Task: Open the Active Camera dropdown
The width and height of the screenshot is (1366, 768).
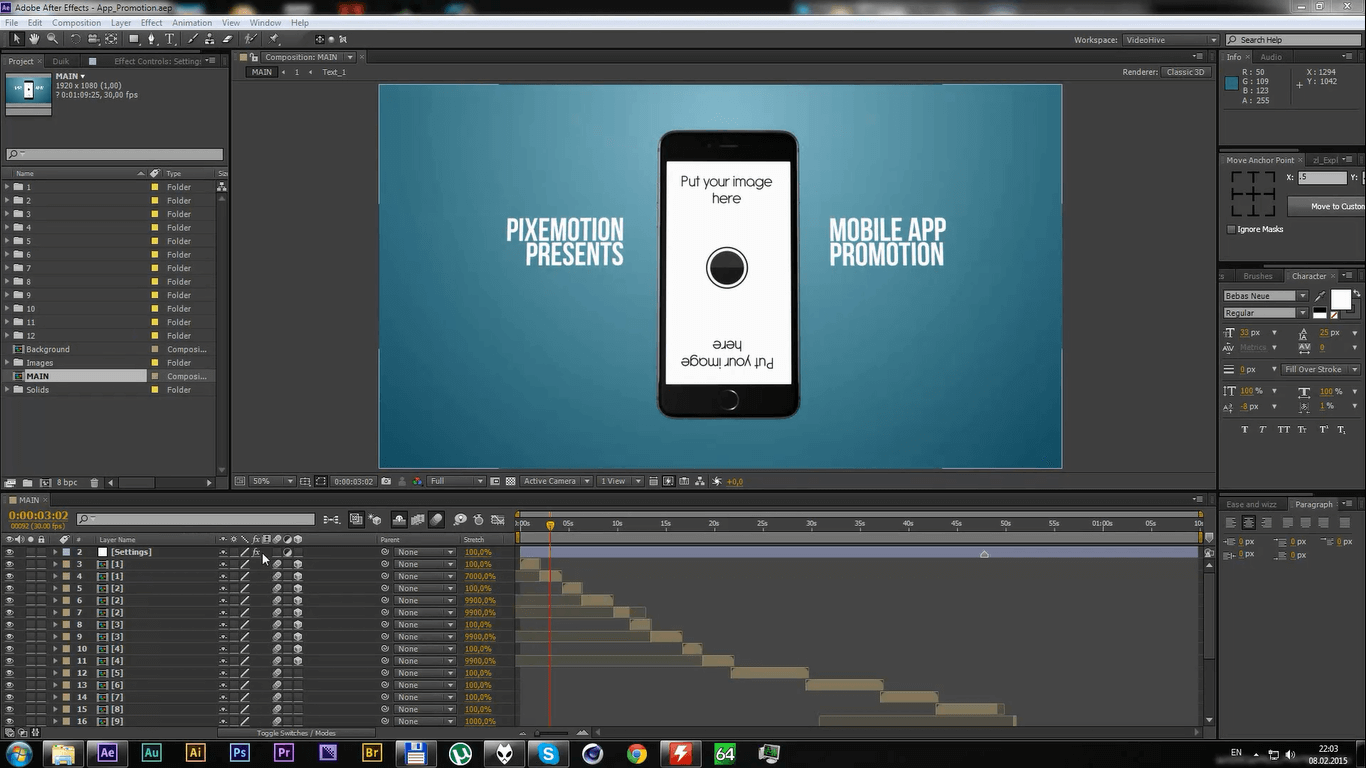Action: (x=557, y=481)
